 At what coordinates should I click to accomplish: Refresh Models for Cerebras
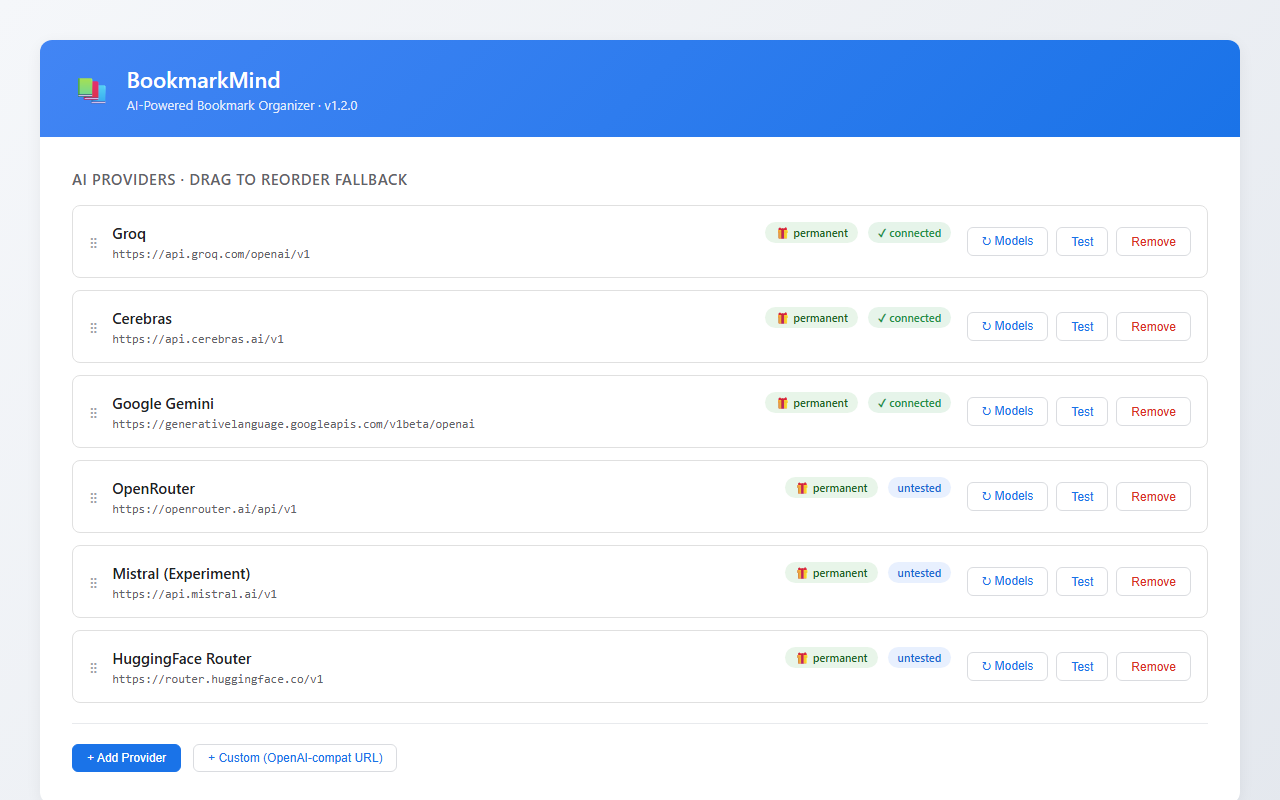(x=1007, y=326)
